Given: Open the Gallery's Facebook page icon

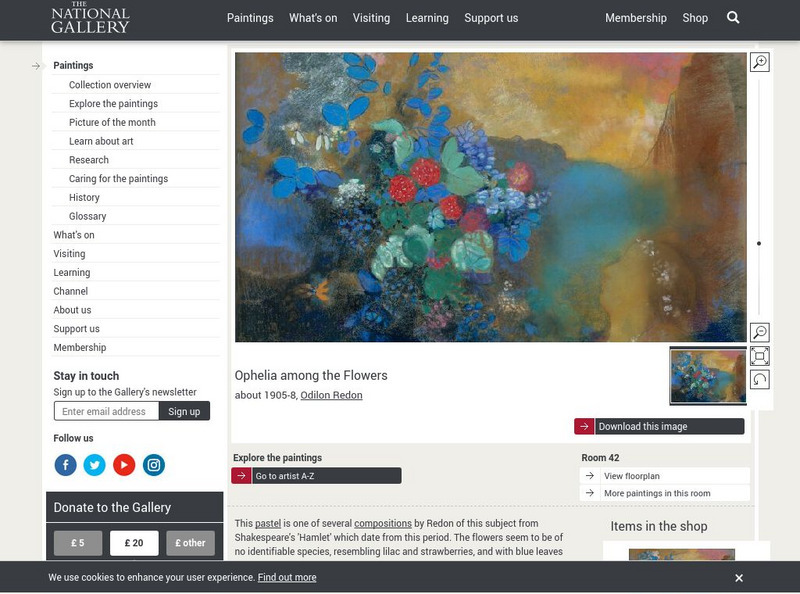Looking at the screenshot, I should tap(66, 465).
